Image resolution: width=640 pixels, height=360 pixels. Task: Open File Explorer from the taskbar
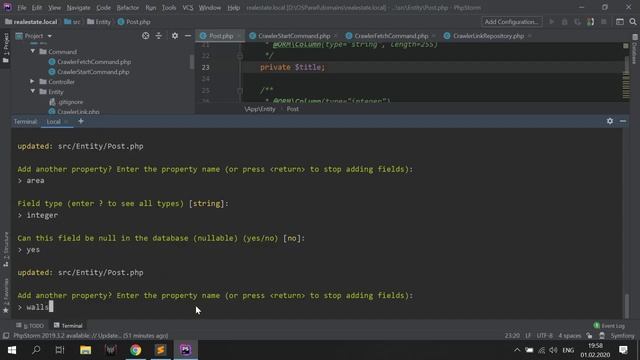coord(85,350)
